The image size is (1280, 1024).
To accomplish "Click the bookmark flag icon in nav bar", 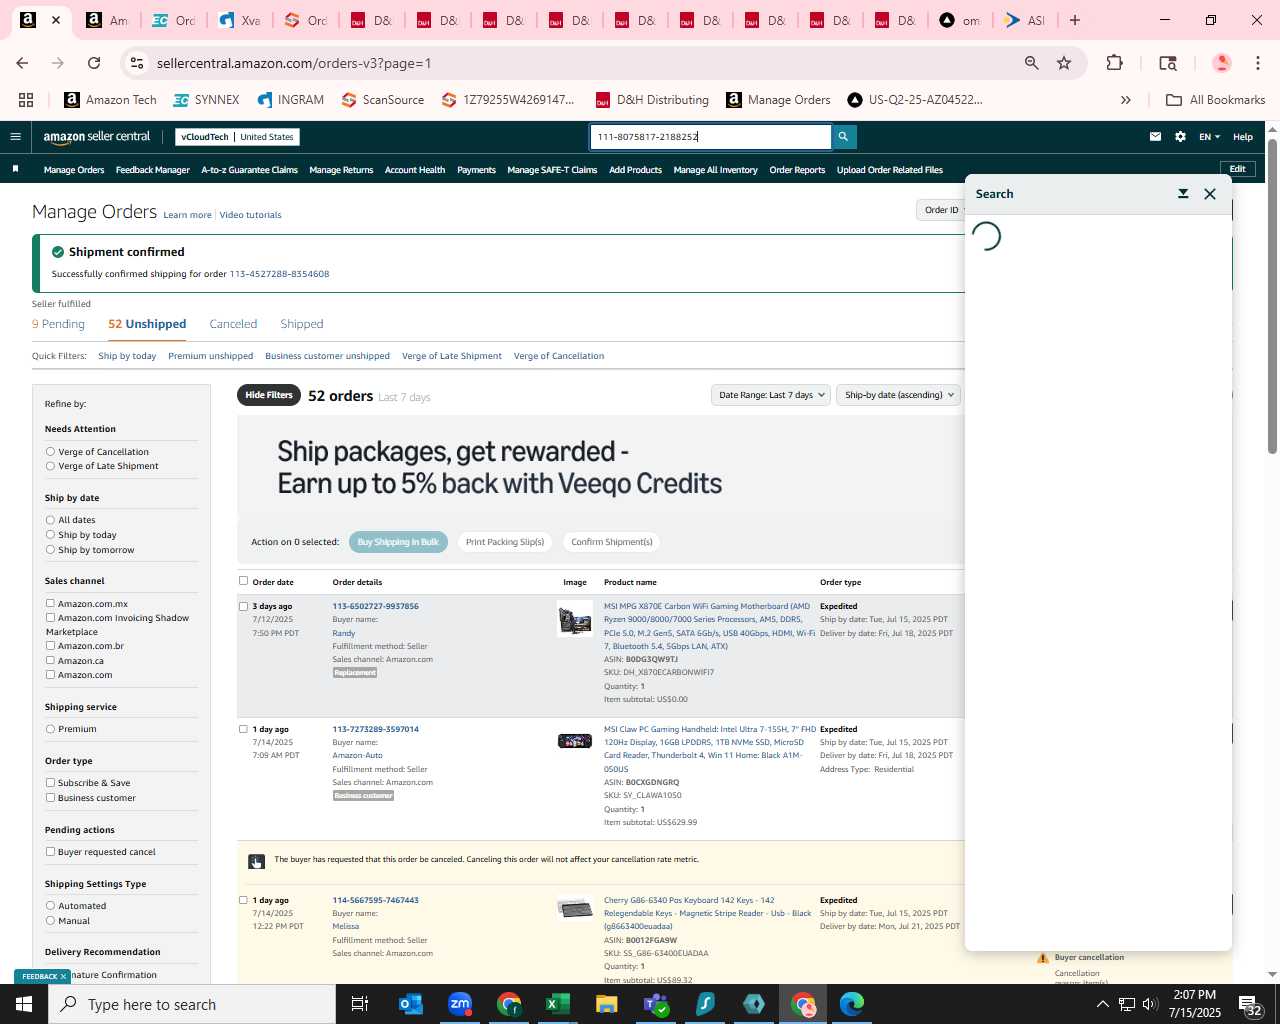I will click(15, 169).
